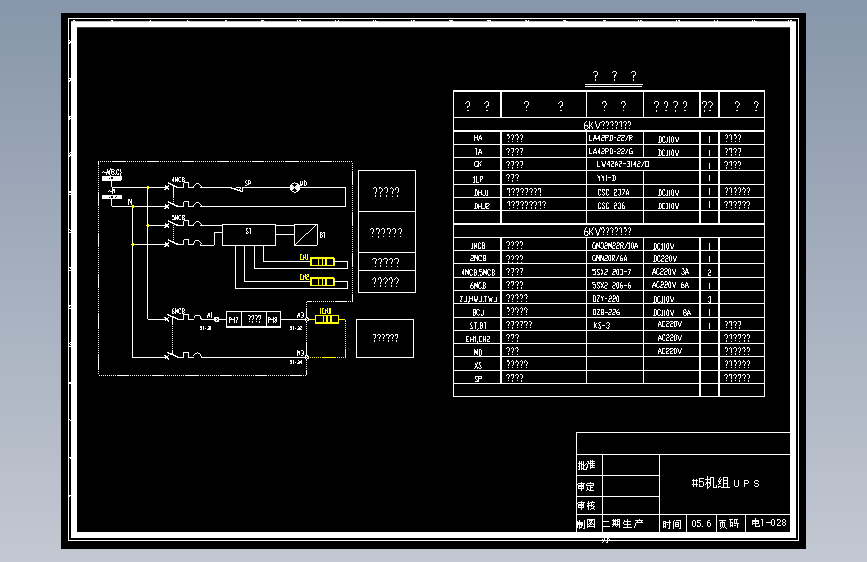Select the '审定' label in the title block
Viewport: 867px width, 562px height.
(x=586, y=487)
